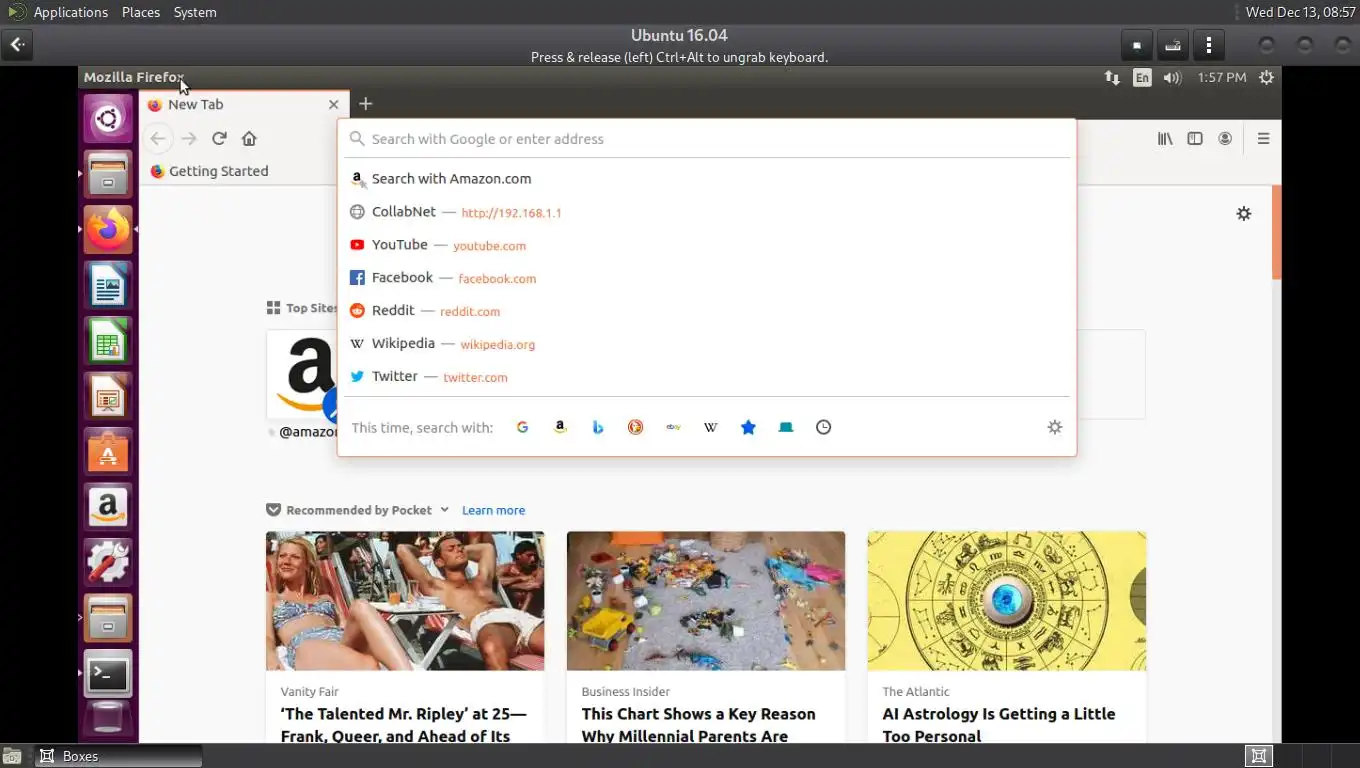The height and width of the screenshot is (768, 1360).
Task: Launch Firefox from the Ubuntu launcher
Action: [x=108, y=229]
